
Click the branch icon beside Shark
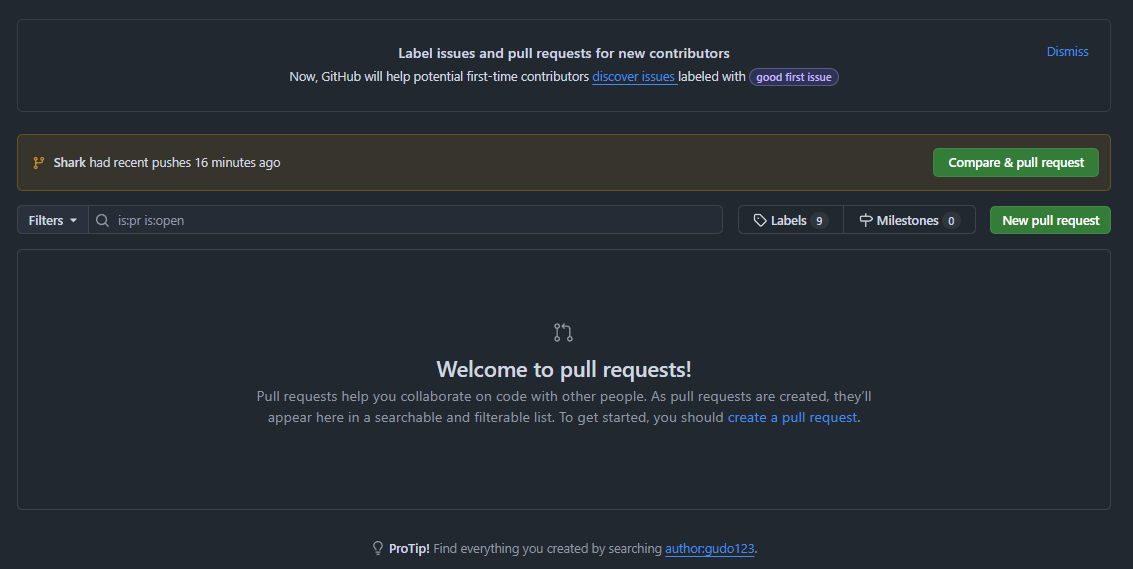coord(39,163)
